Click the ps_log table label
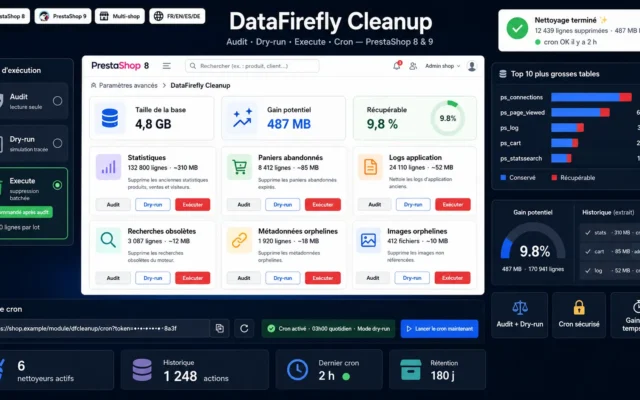The height and width of the screenshot is (400, 640). pyautogui.click(x=509, y=128)
